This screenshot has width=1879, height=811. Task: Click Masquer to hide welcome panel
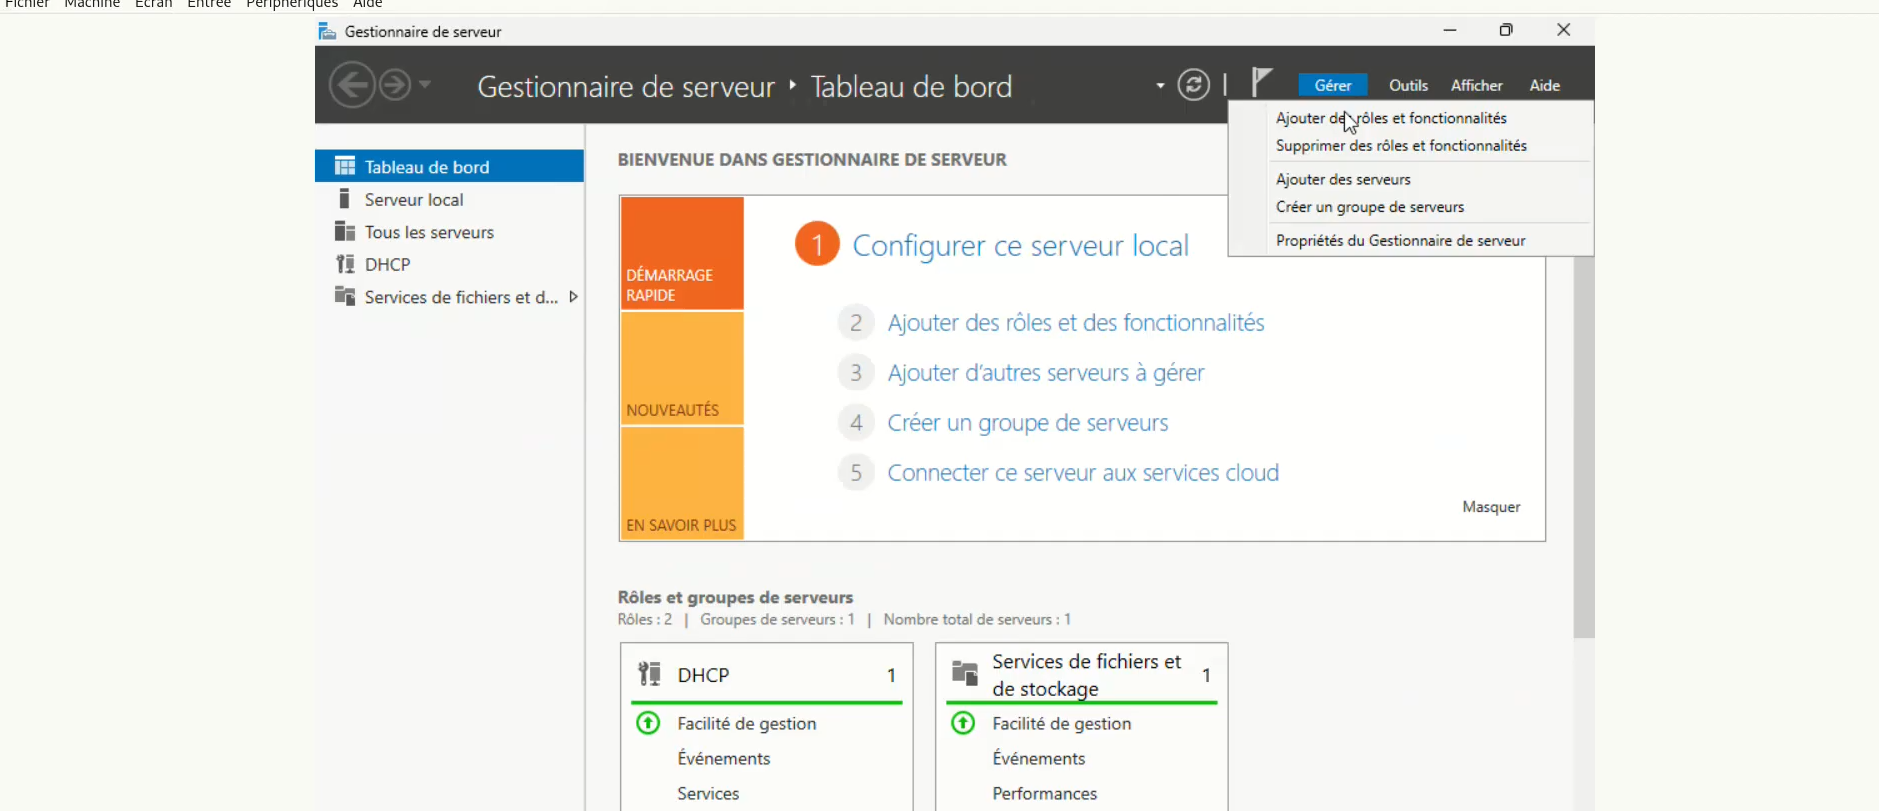point(1491,507)
